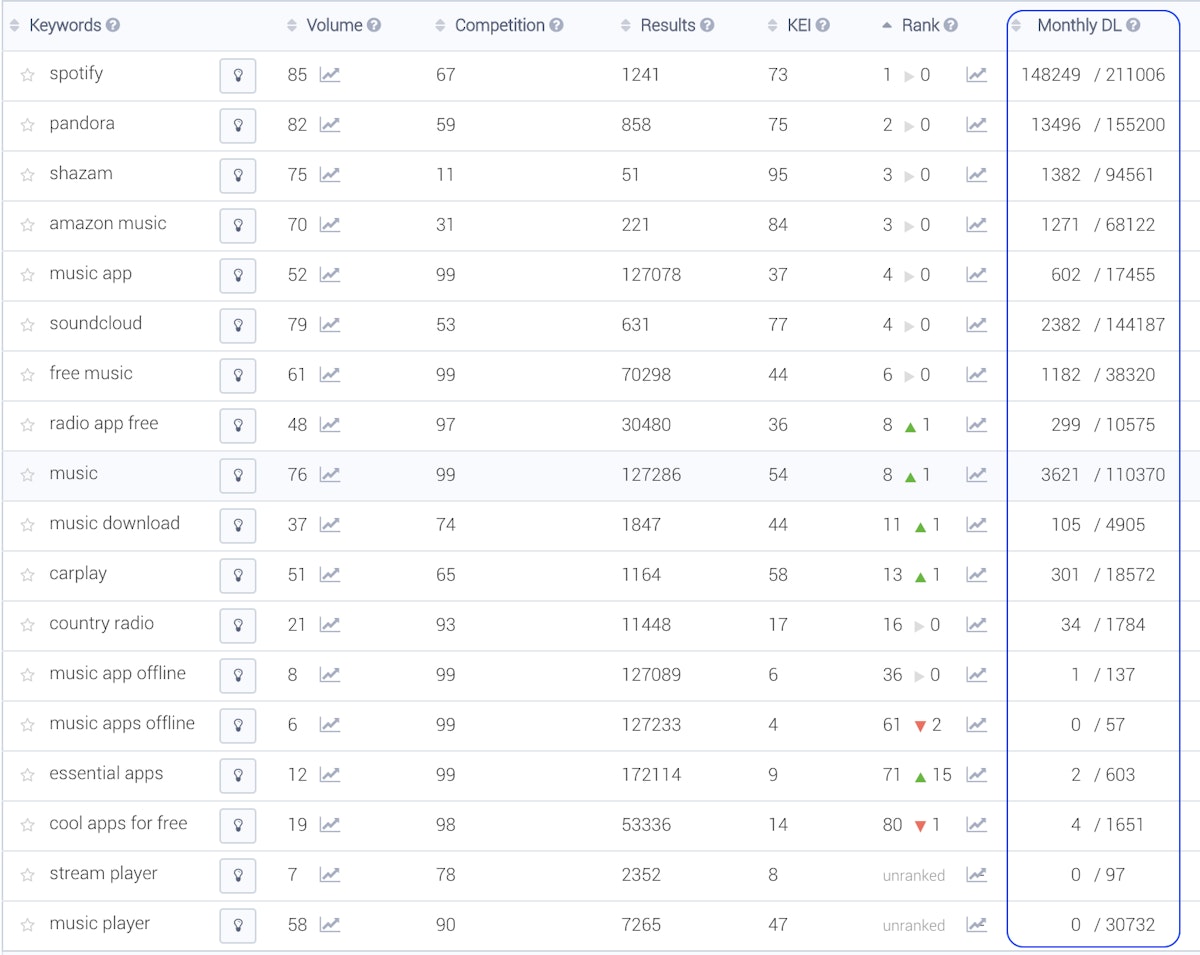
Task: Mark carplay keyword as favorite
Action: point(28,575)
